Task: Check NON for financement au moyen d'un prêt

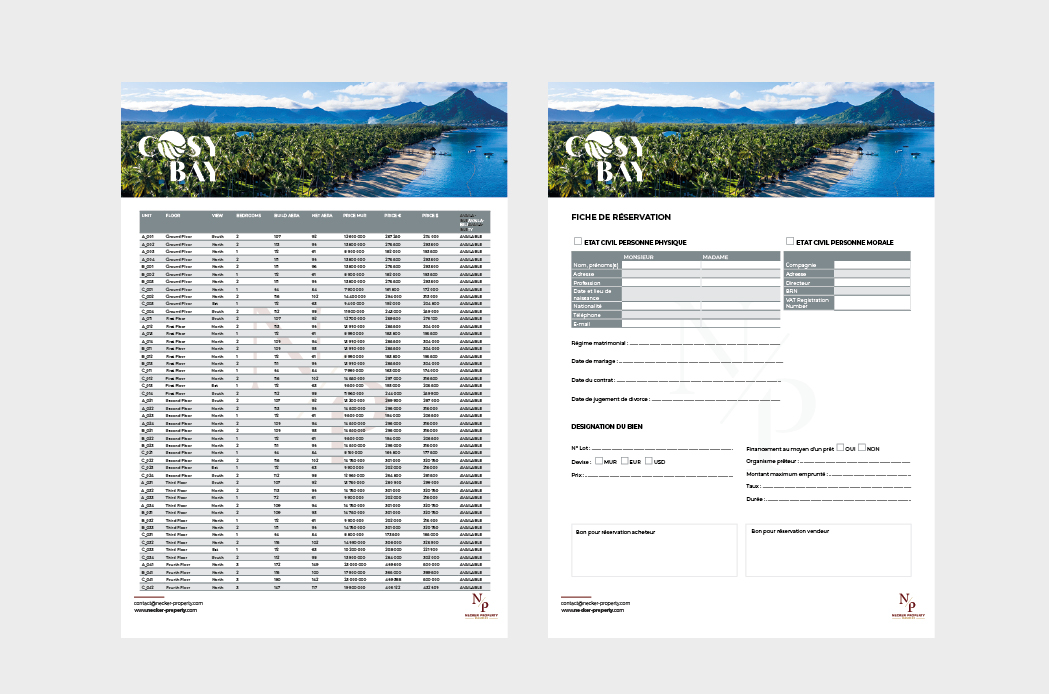Action: tap(862, 448)
